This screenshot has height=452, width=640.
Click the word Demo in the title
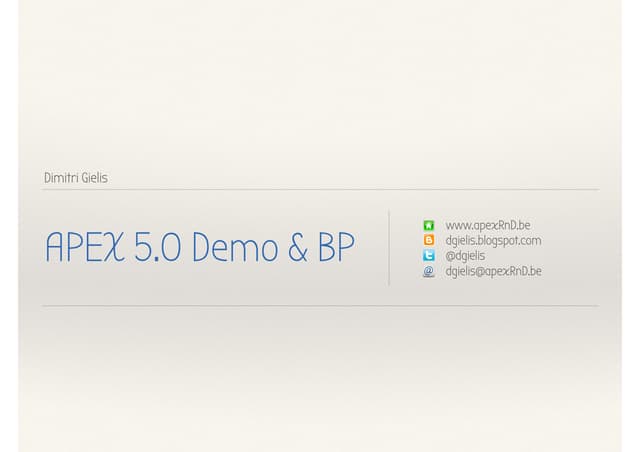pyautogui.click(x=235, y=247)
